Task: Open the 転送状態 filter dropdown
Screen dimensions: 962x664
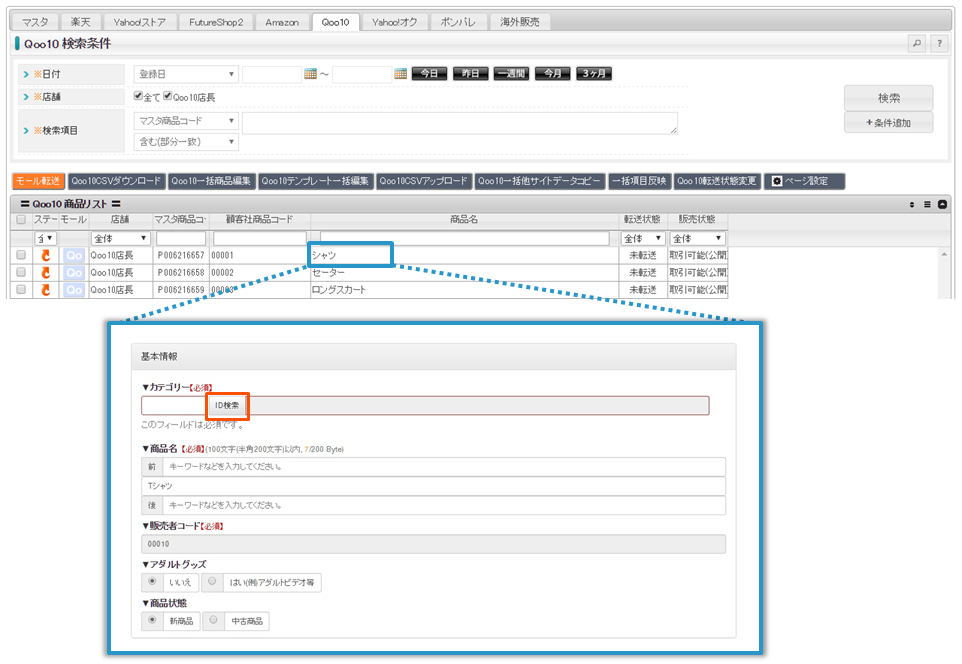Action: (x=642, y=238)
